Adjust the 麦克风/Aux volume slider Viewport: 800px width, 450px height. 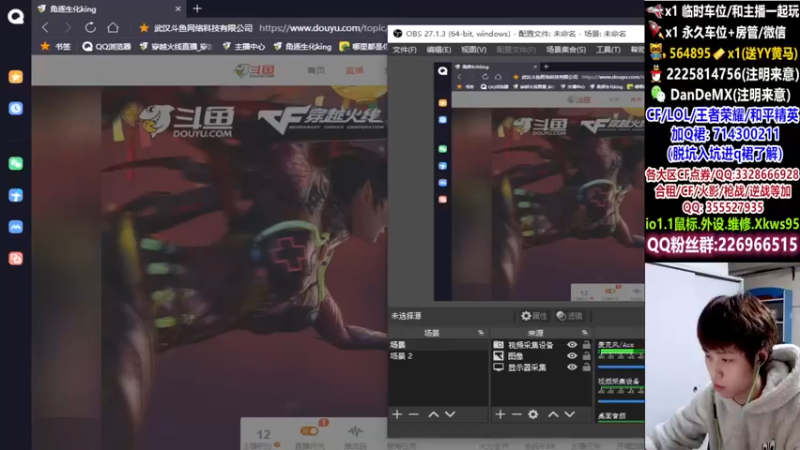click(621, 367)
